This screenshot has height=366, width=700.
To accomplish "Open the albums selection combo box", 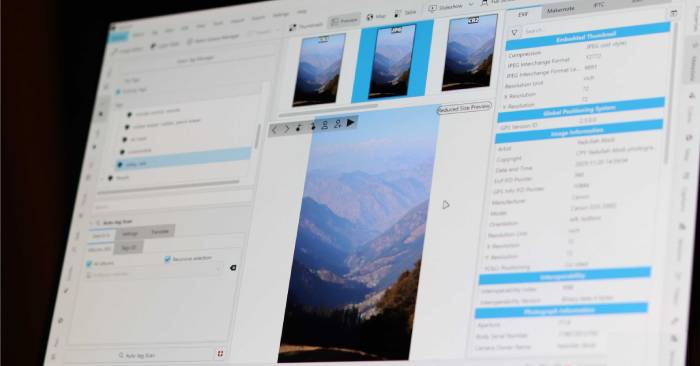I will 154,272.
